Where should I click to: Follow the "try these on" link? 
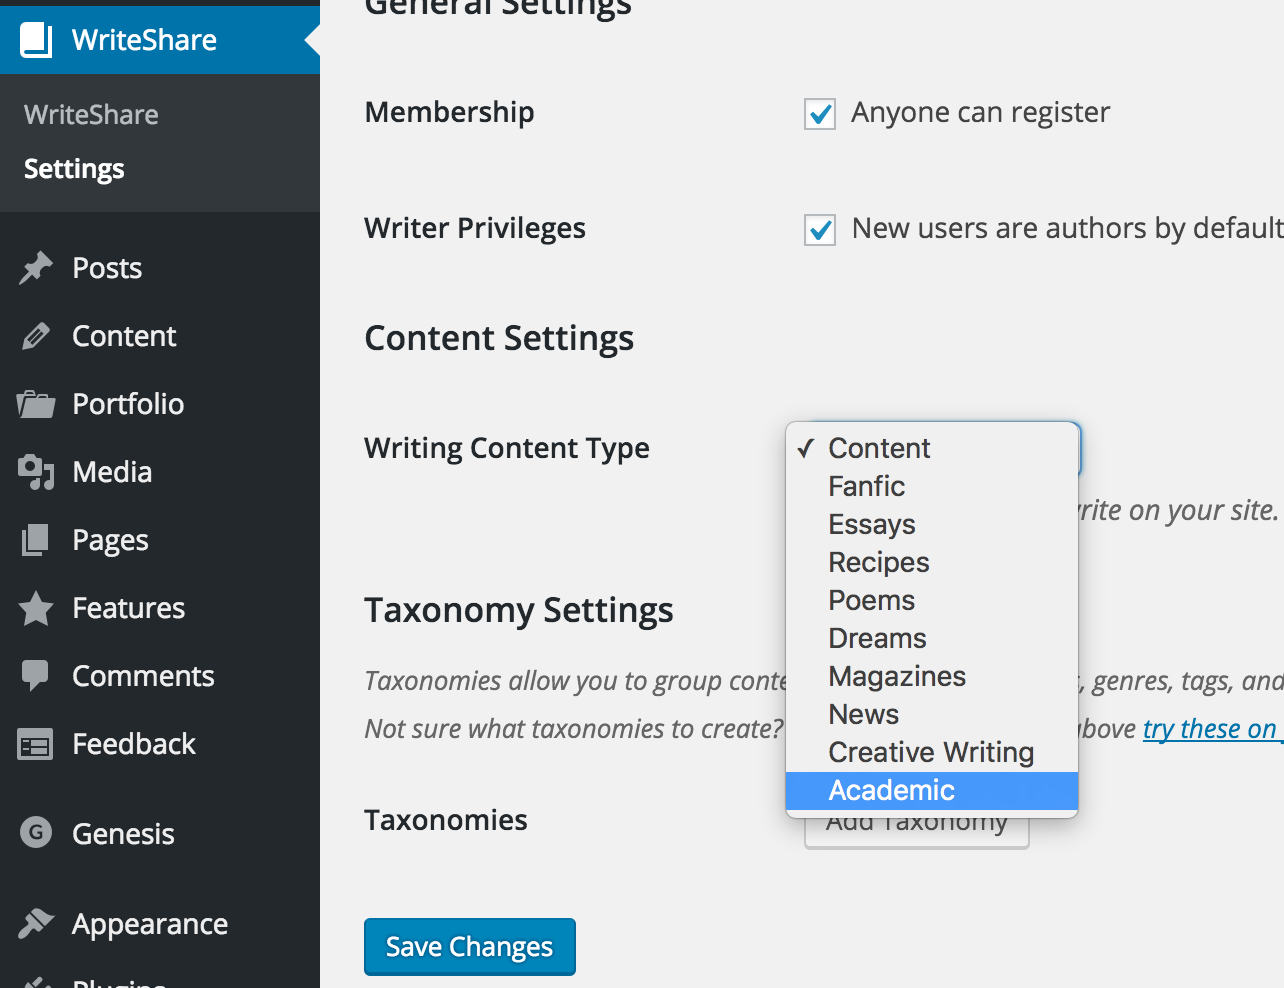[x=1209, y=729]
